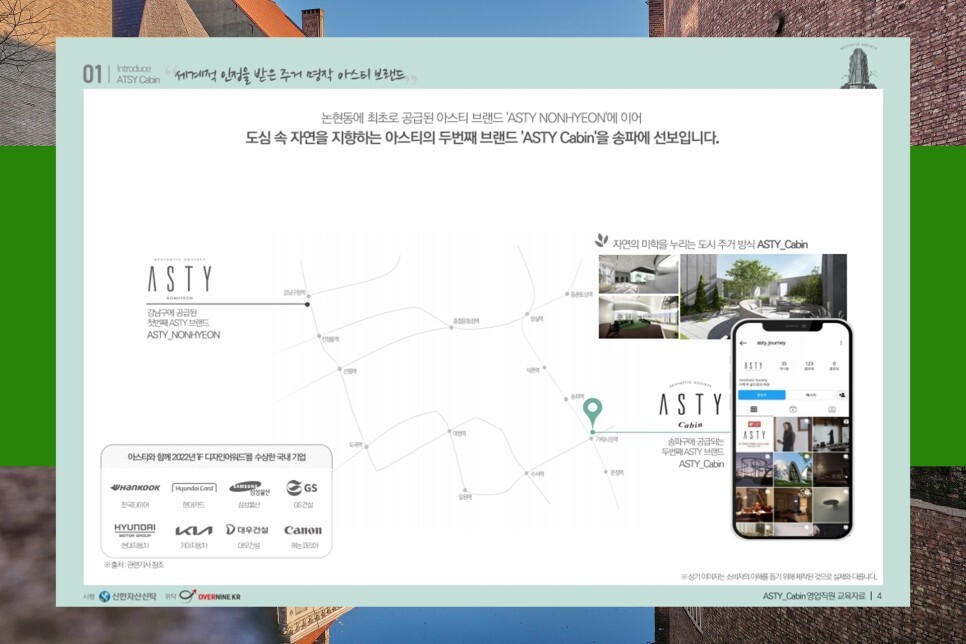Image resolution: width=966 pixels, height=644 pixels.
Task: Click the '2022년 iF 디자인어워드' award box title
Action: click(x=216, y=457)
